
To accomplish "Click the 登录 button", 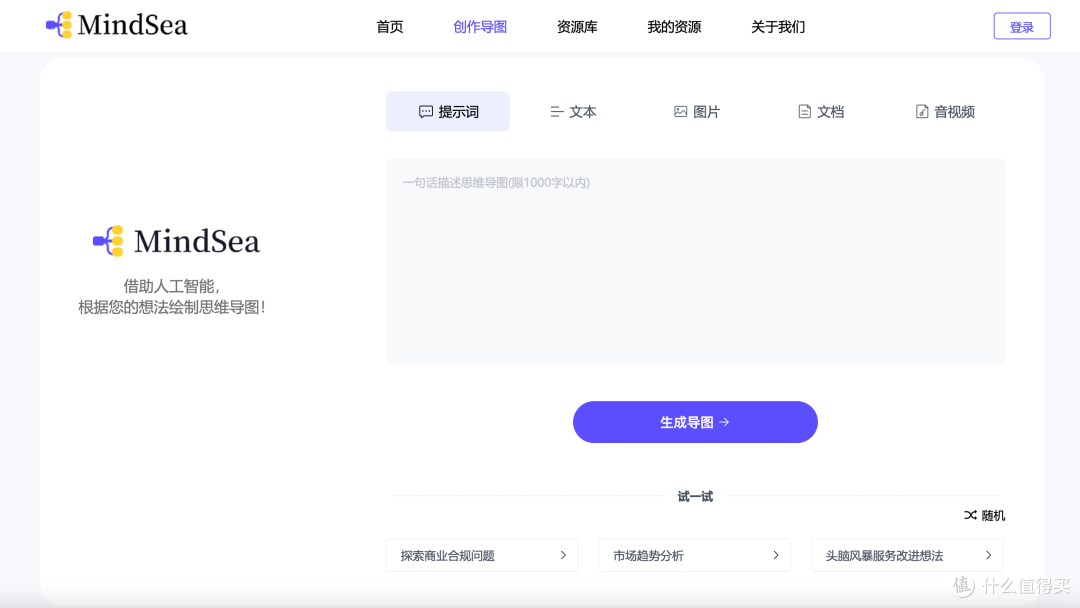I will (x=1022, y=26).
